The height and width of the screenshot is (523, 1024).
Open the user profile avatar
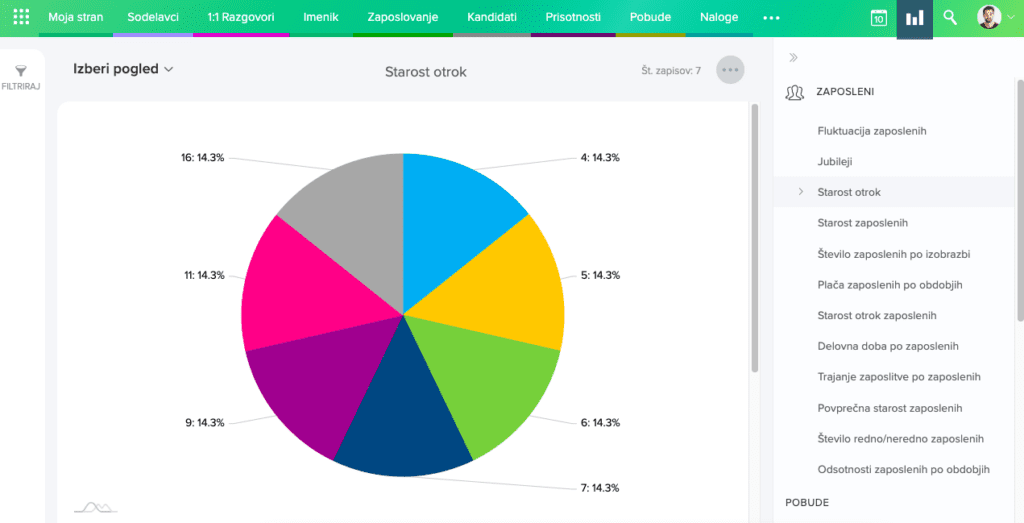(989, 18)
